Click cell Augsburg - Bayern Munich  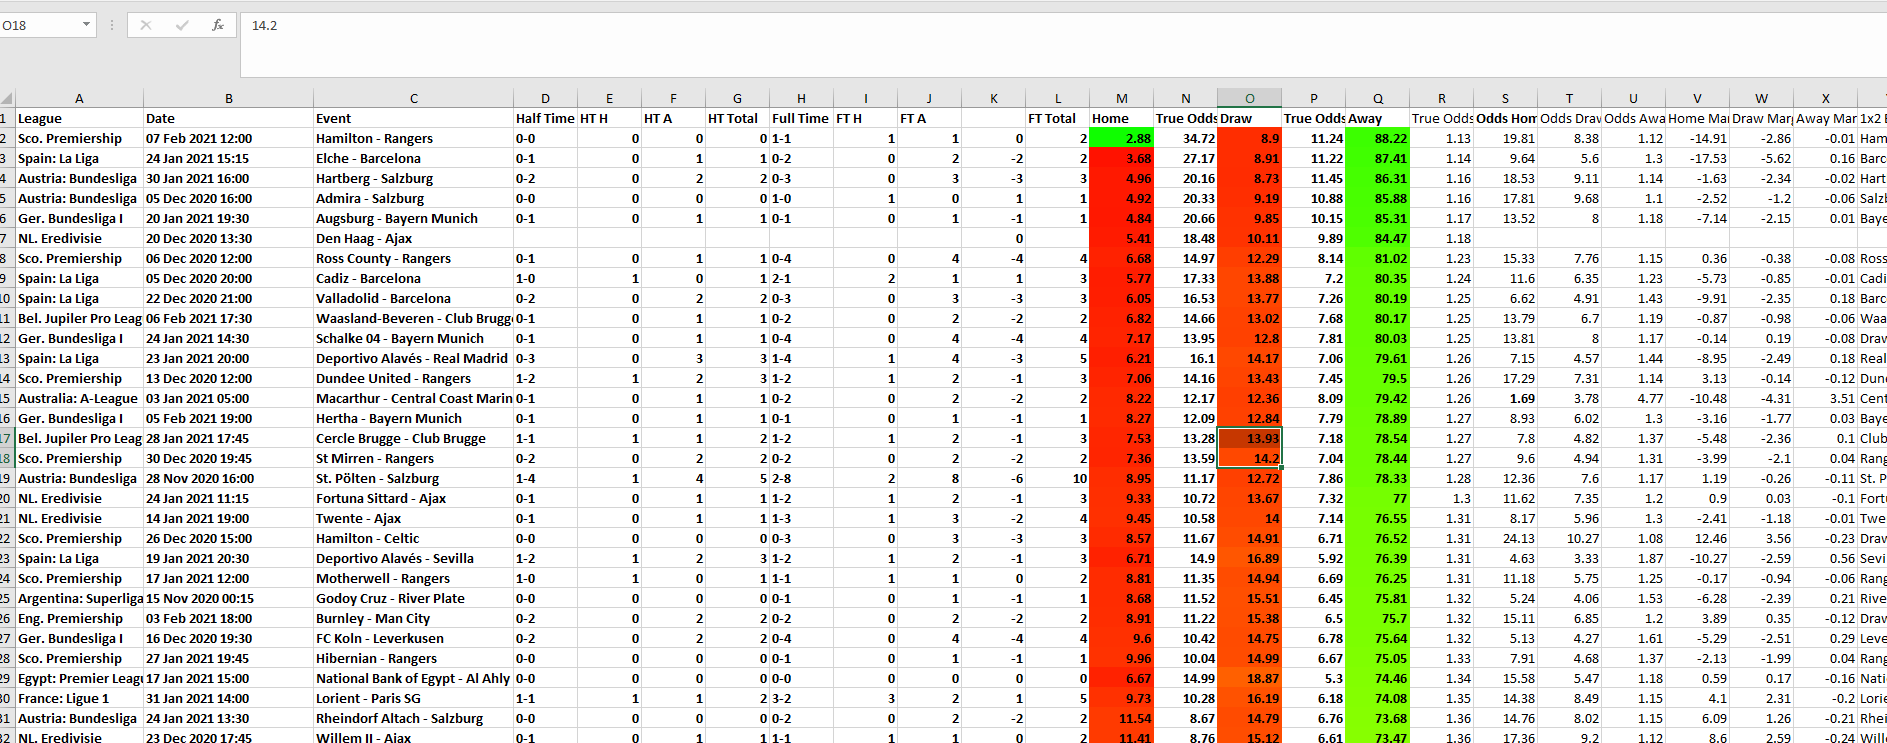pos(413,218)
